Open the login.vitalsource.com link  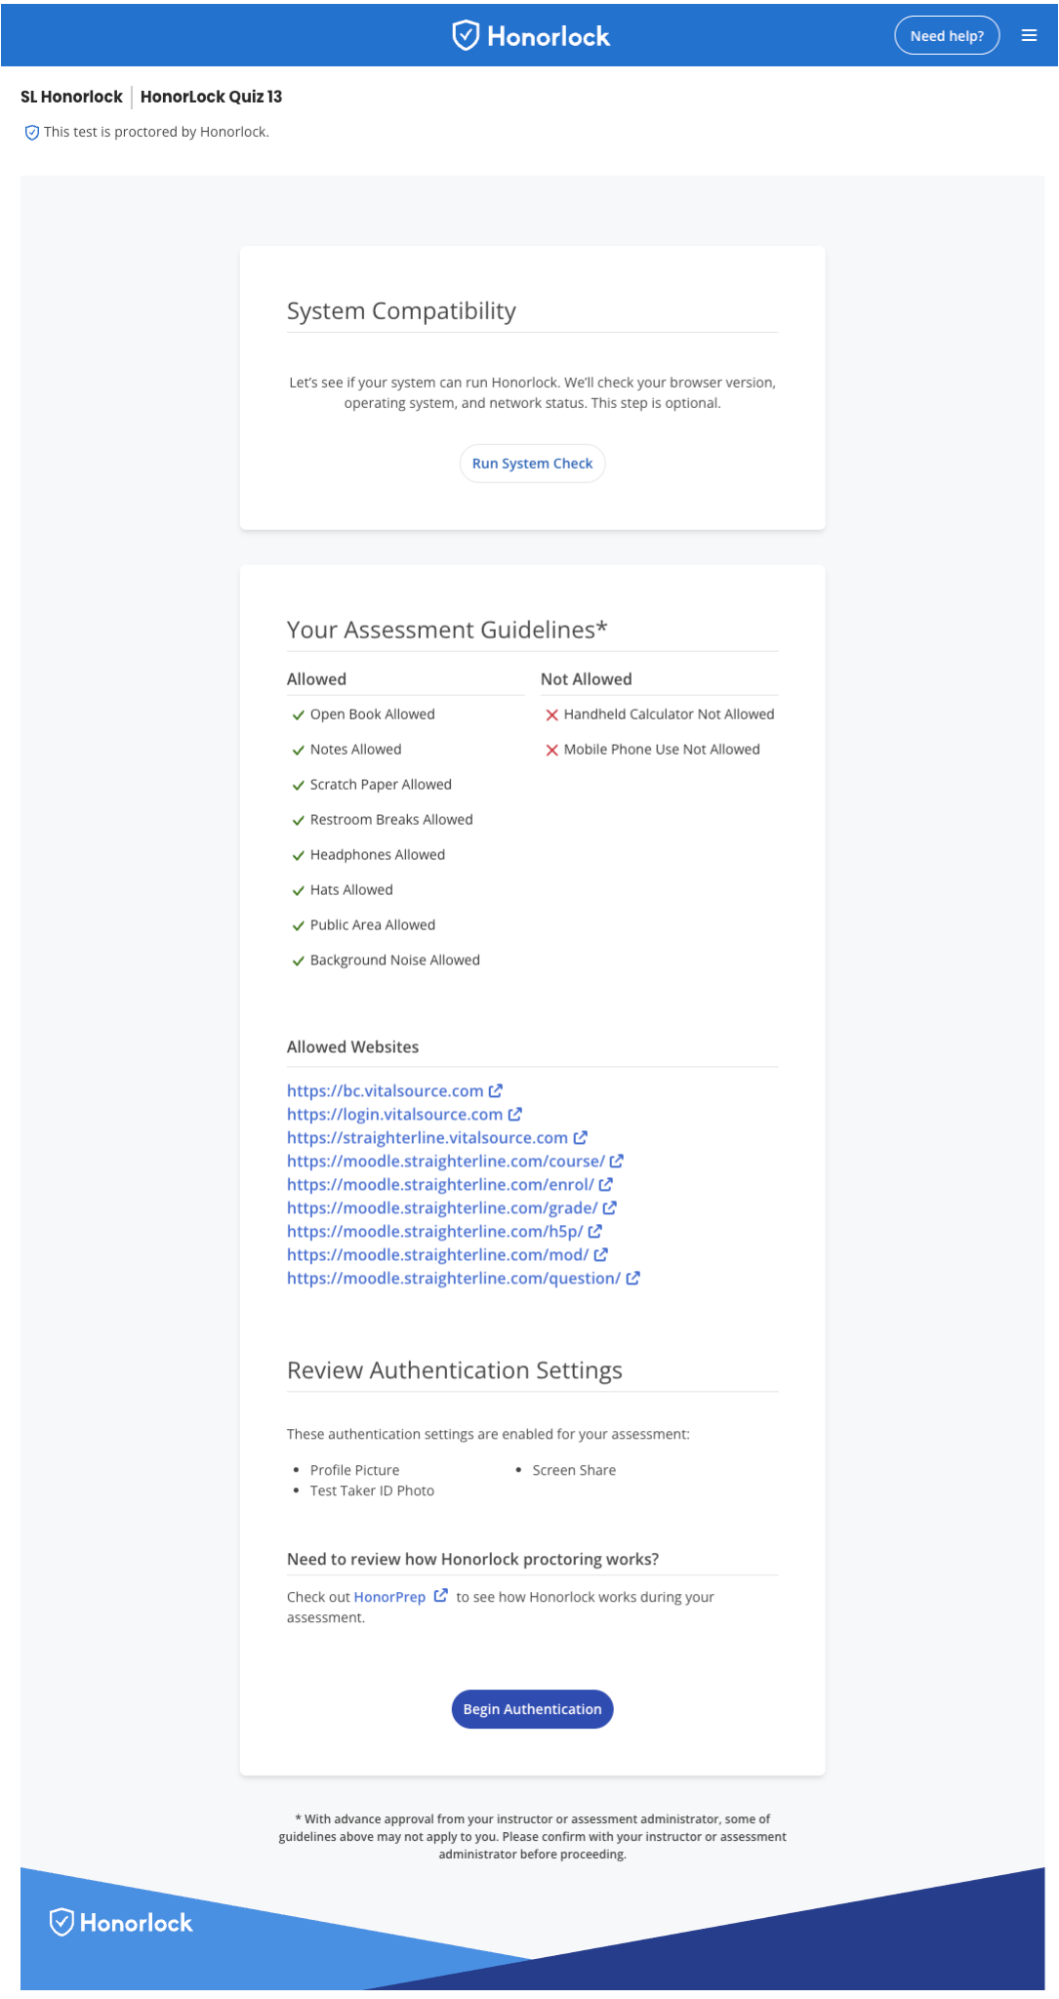click(x=394, y=1114)
